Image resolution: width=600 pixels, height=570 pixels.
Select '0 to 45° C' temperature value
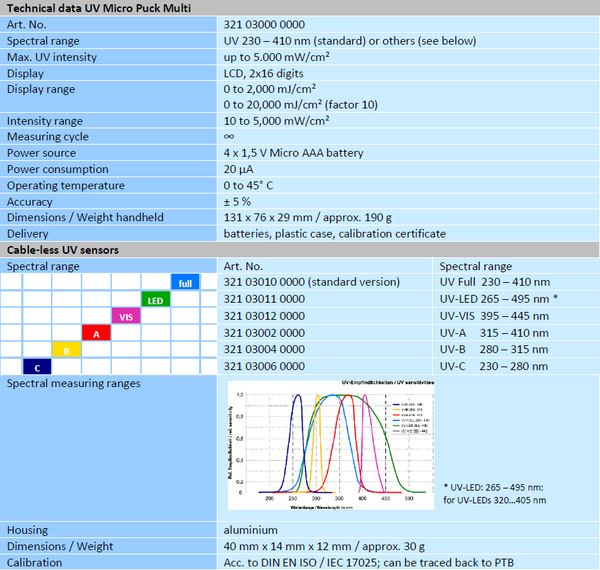coord(248,186)
